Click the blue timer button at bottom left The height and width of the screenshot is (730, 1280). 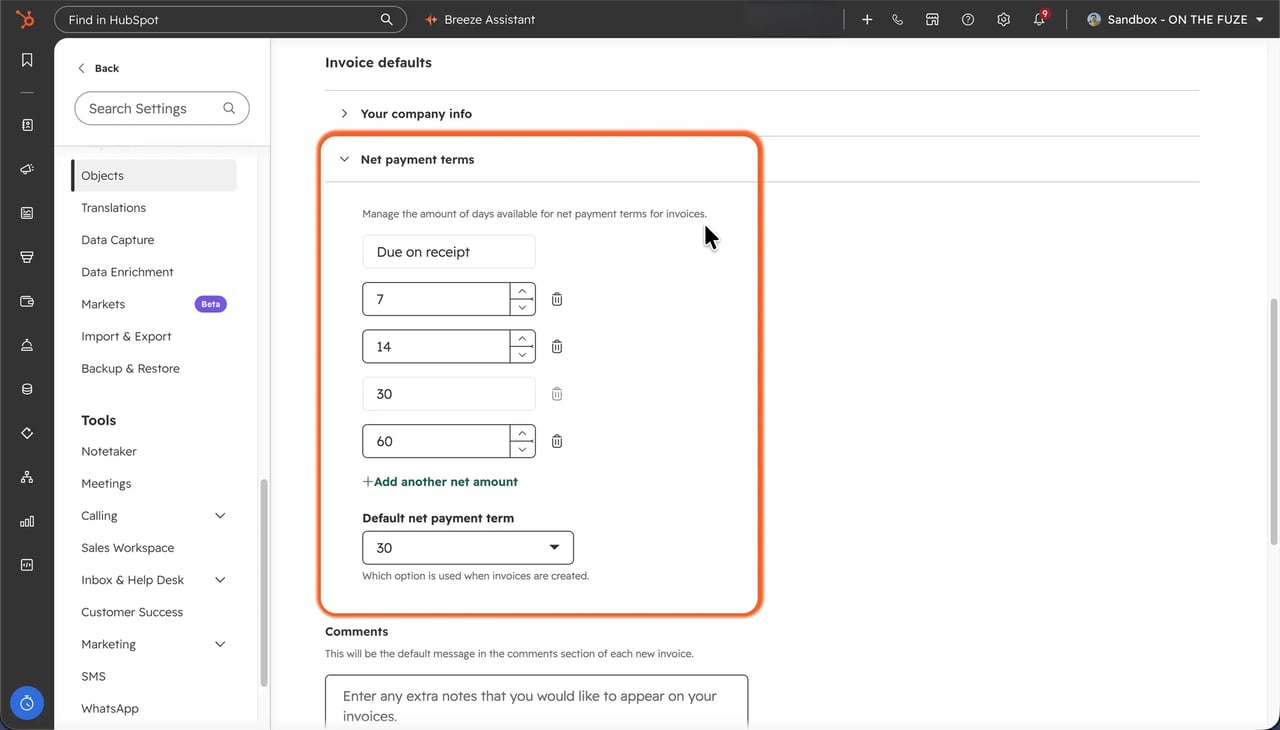click(x=27, y=703)
